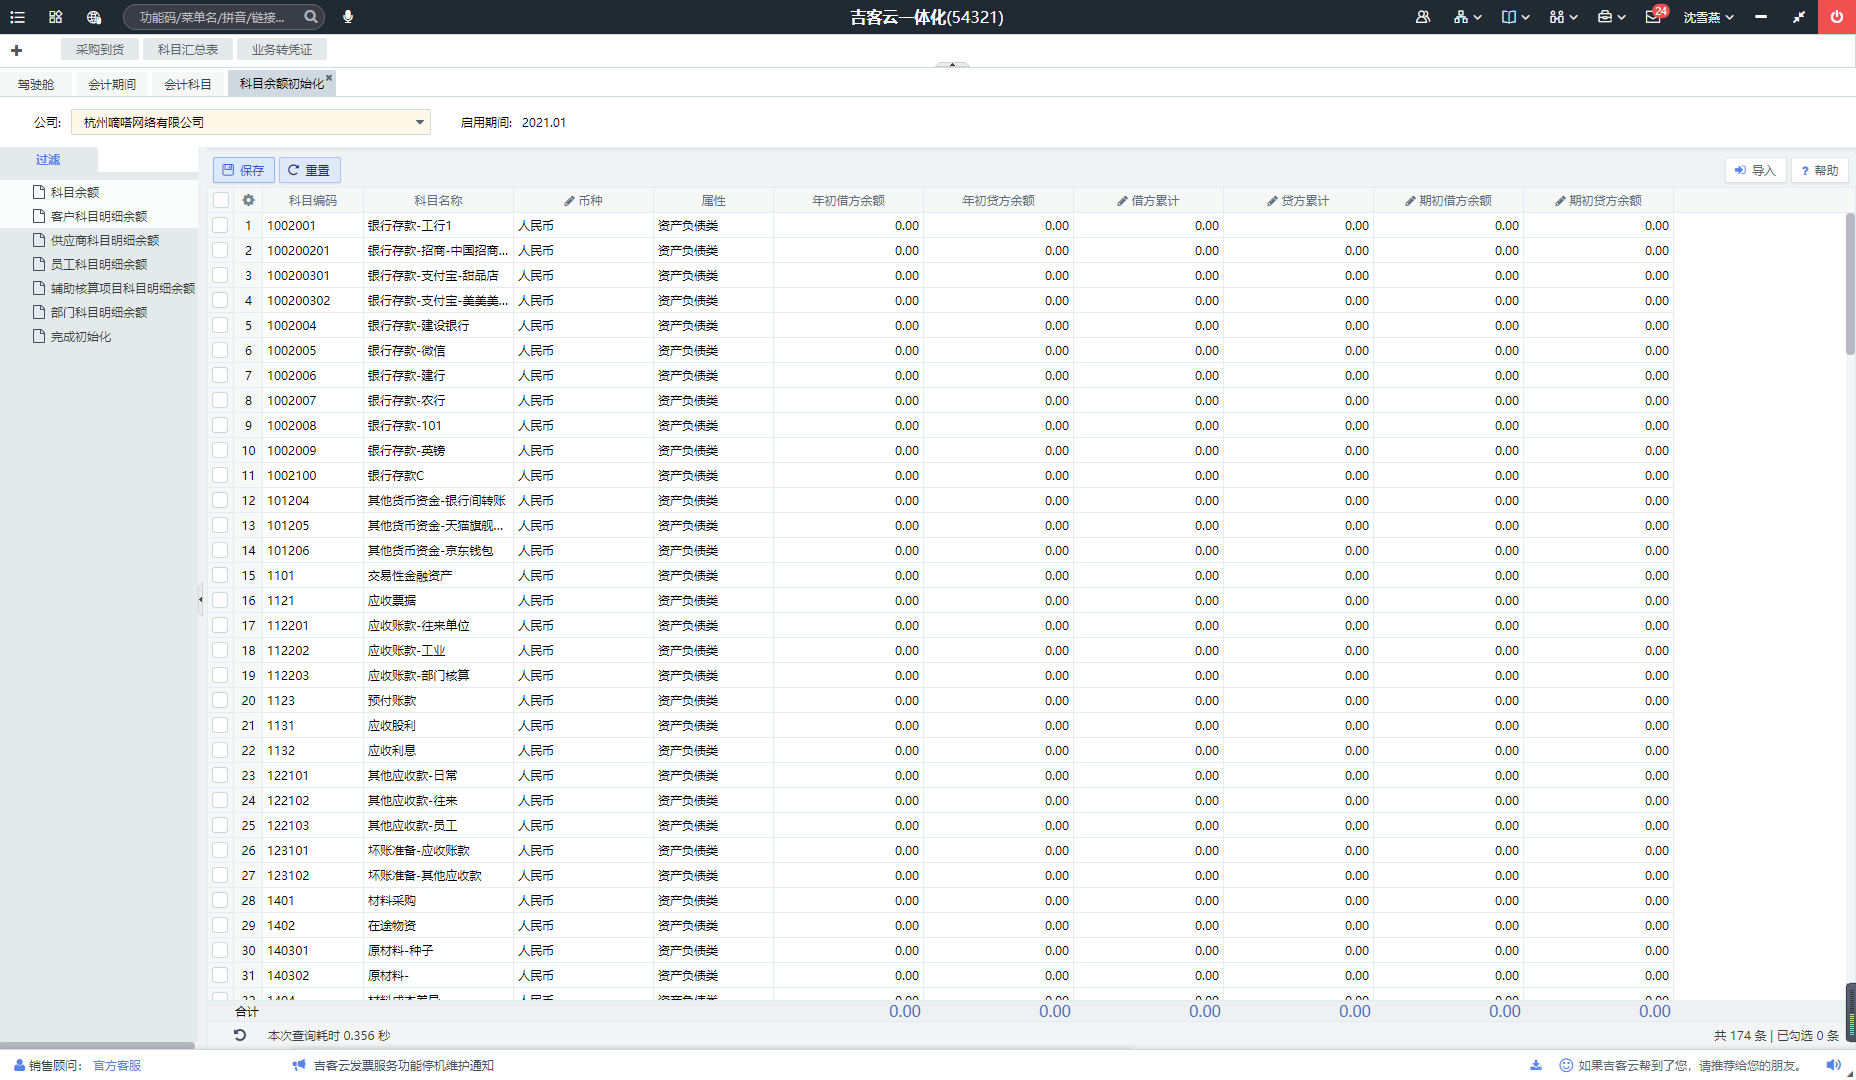Open the hamburger list menu icon

click(x=17, y=17)
